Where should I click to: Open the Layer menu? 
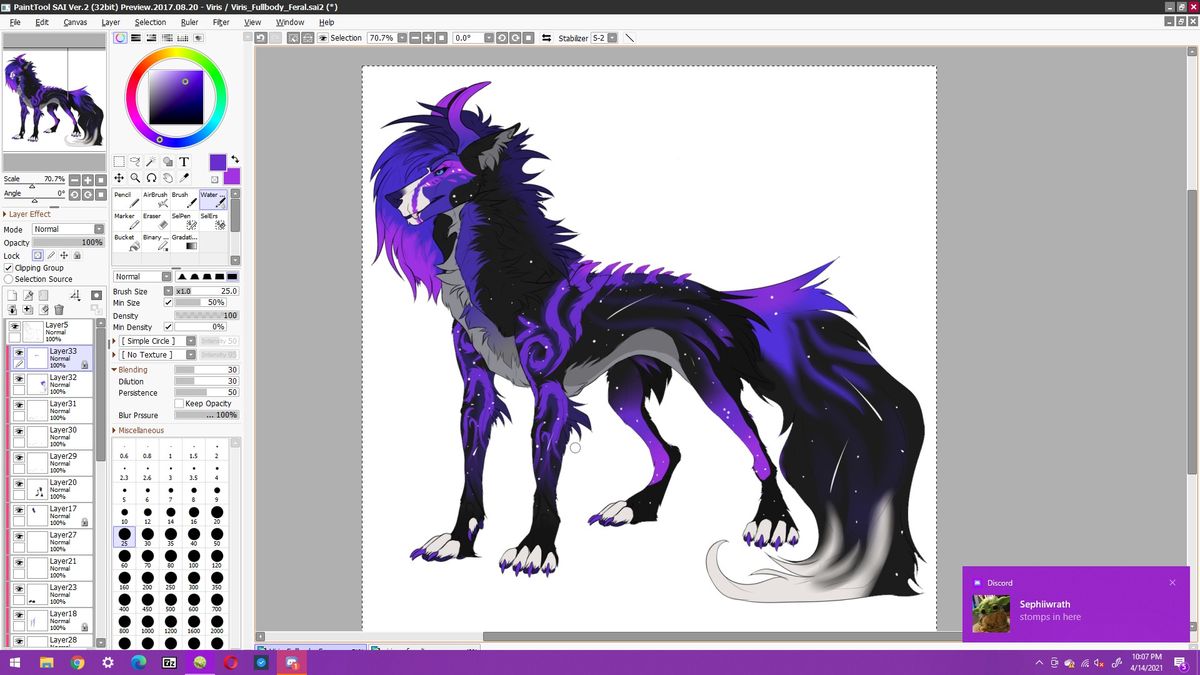[111, 22]
